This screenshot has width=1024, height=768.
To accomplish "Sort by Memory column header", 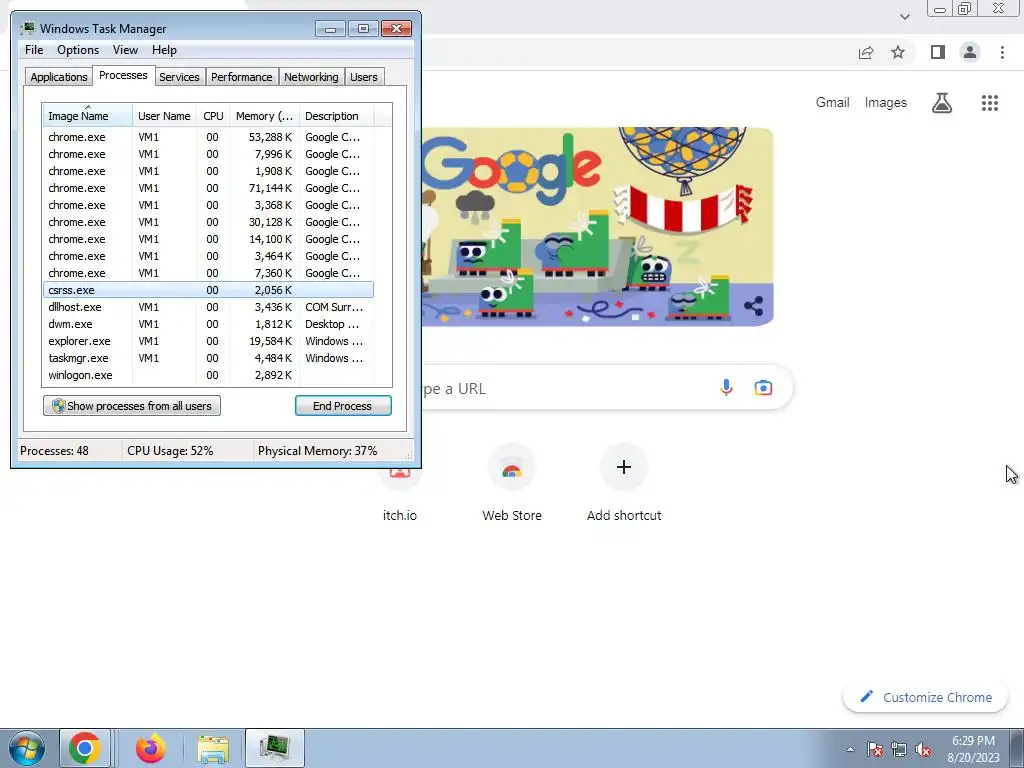I will point(264,116).
